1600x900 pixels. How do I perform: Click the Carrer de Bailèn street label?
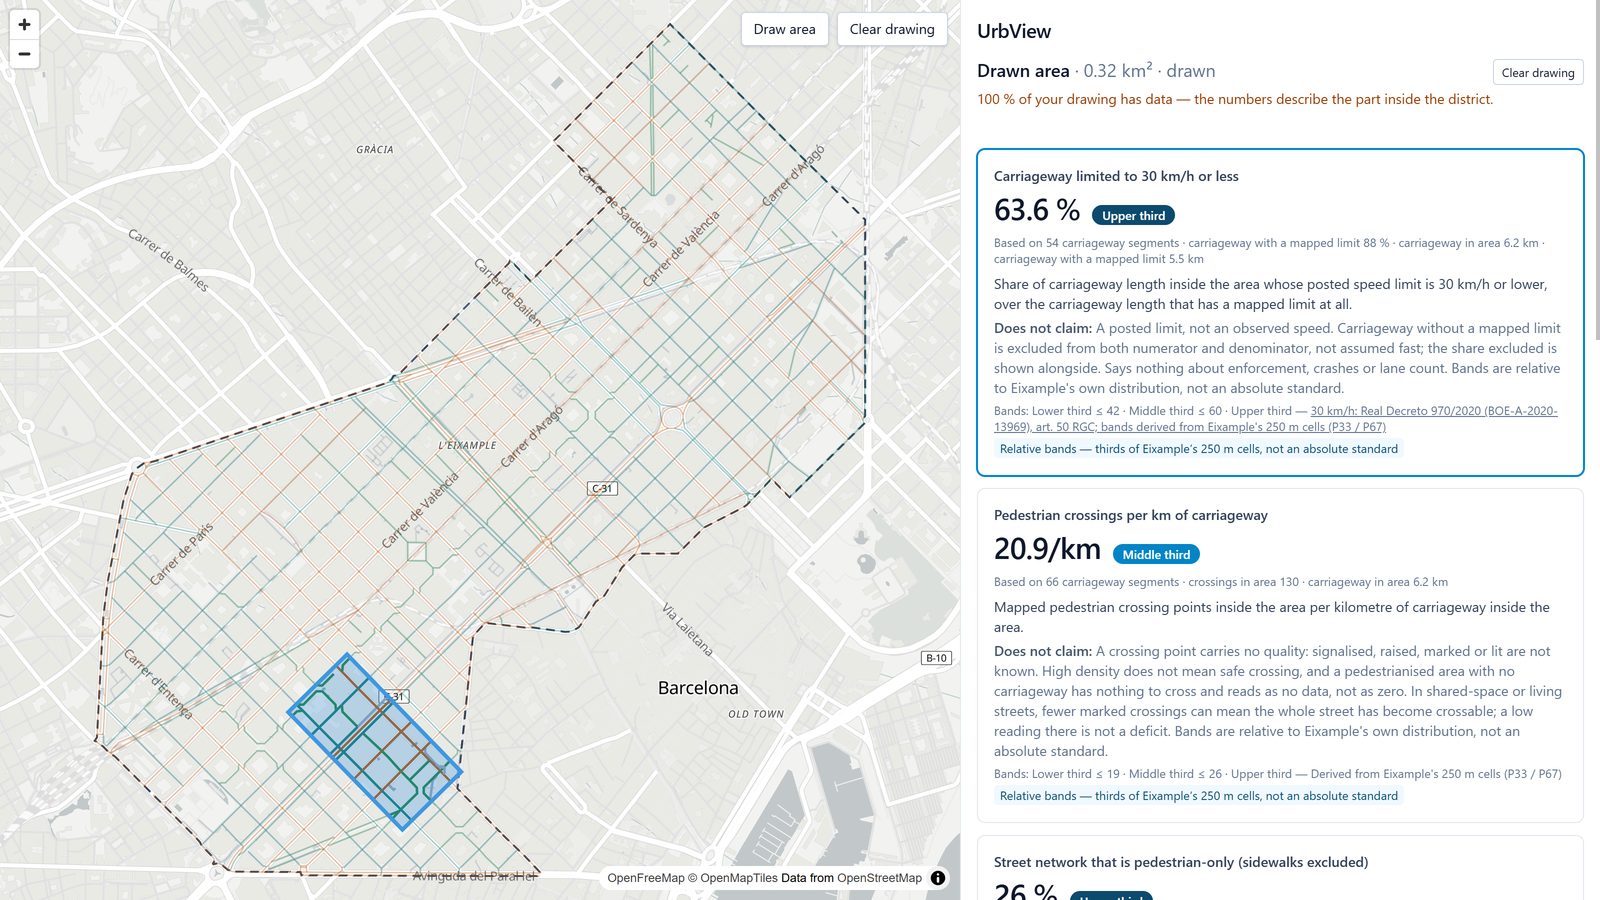pos(508,292)
